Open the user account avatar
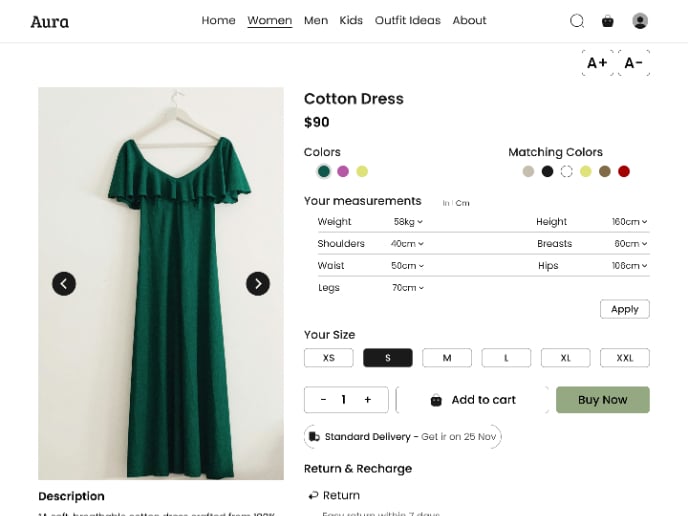Image resolution: width=688 pixels, height=516 pixels. point(640,21)
